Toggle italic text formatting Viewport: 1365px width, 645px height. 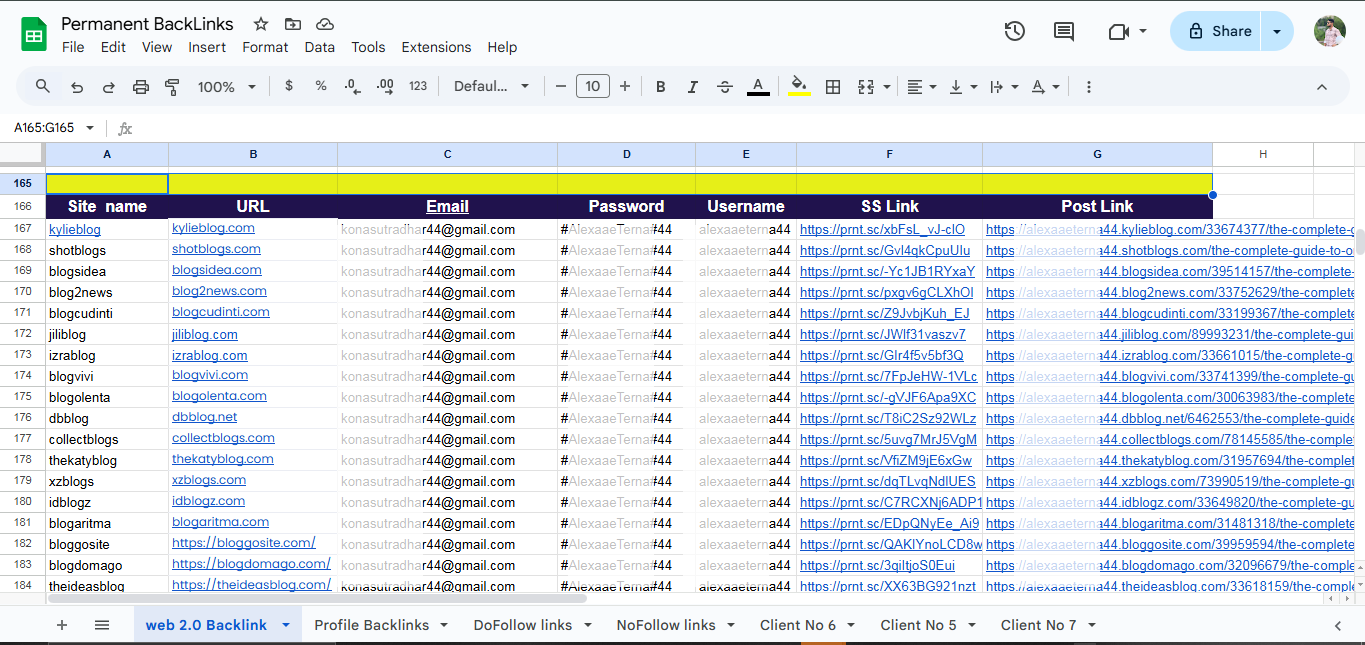[x=692, y=87]
